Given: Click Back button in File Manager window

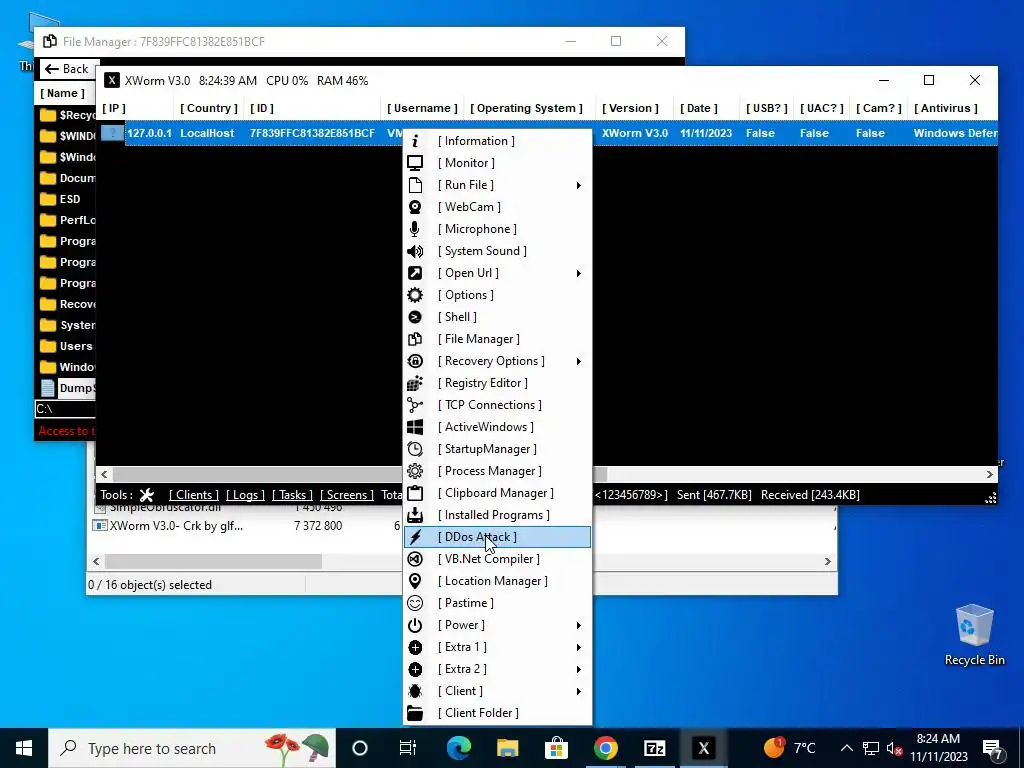Looking at the screenshot, I should pyautogui.click(x=67, y=69).
